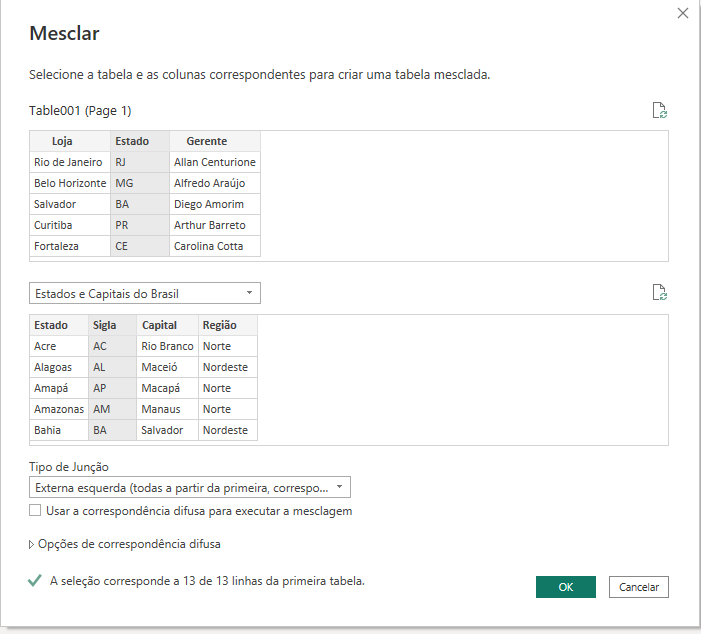Click the green checkmark status icon
Image resolution: width=701 pixels, height=634 pixels.
coord(36,580)
